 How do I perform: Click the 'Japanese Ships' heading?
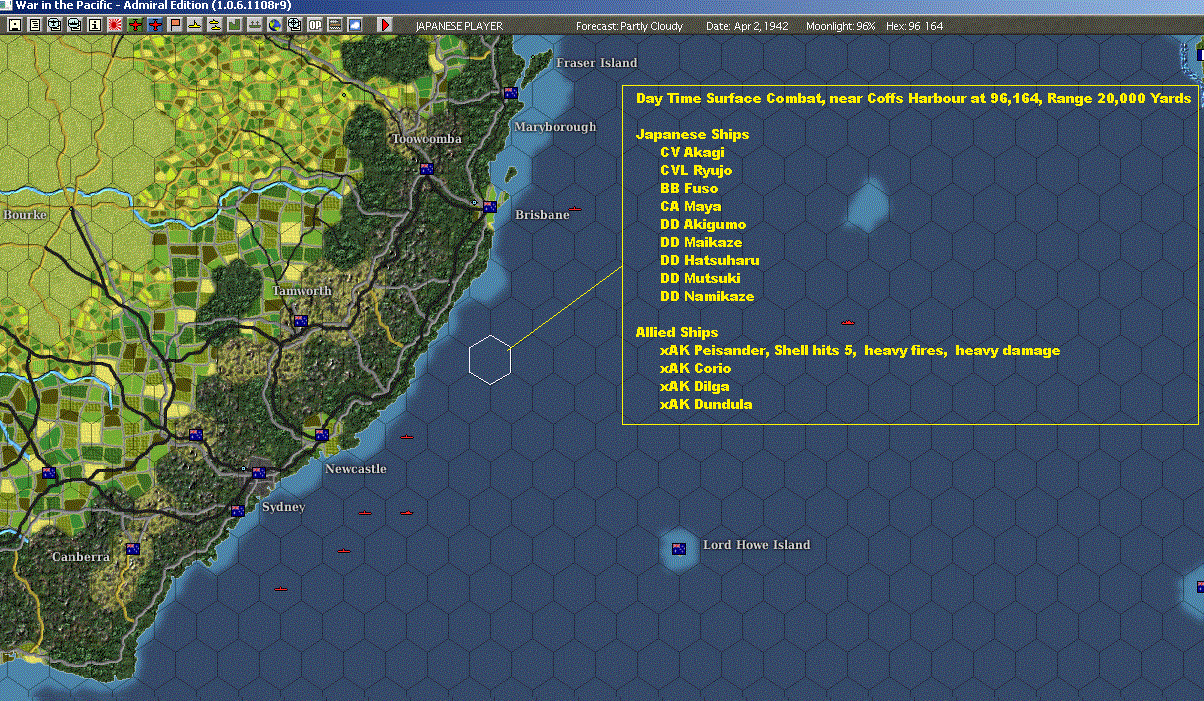click(x=692, y=134)
